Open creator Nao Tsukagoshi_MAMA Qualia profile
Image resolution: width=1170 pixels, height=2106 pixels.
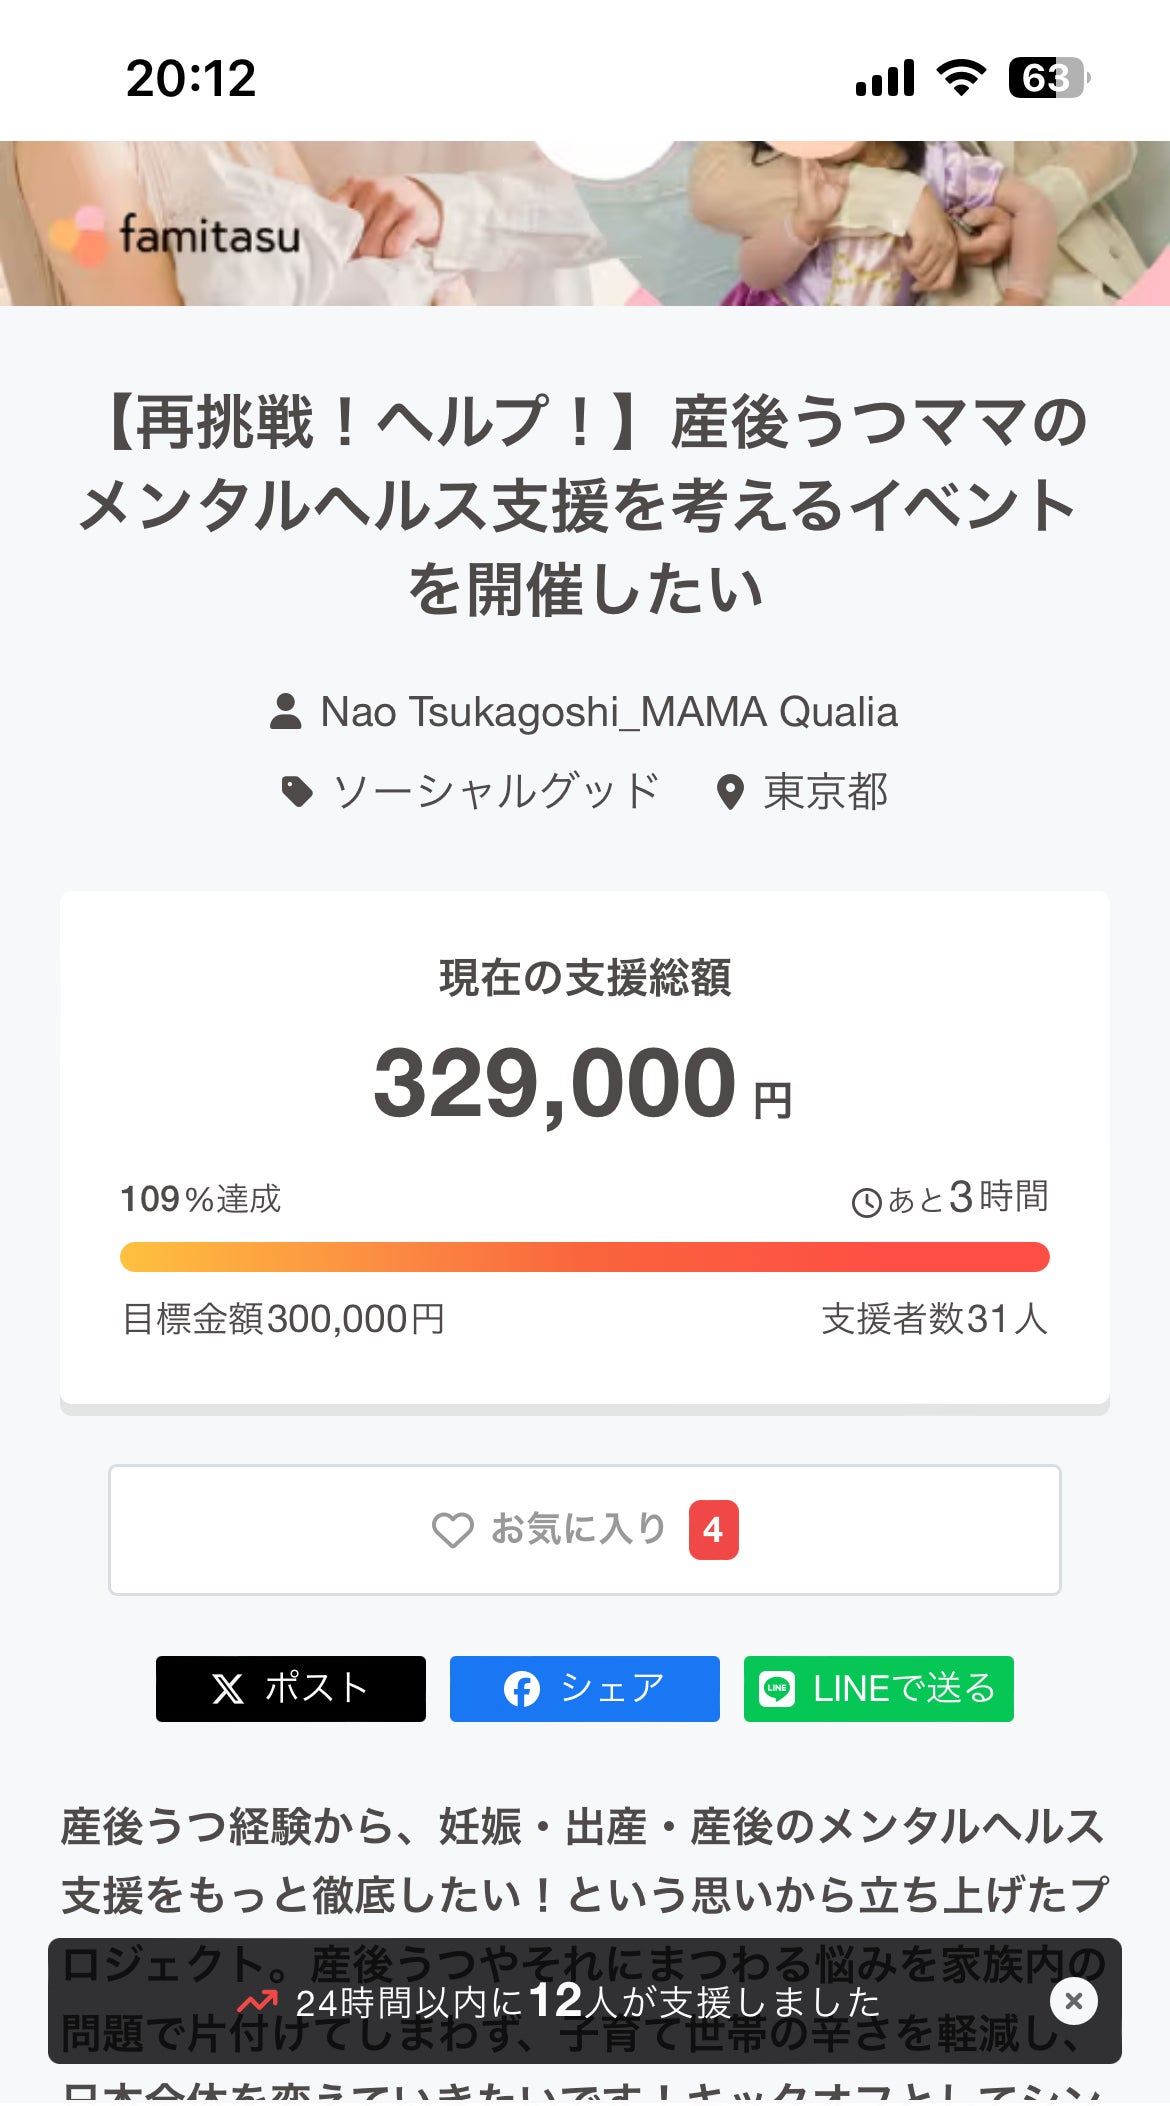(608, 712)
